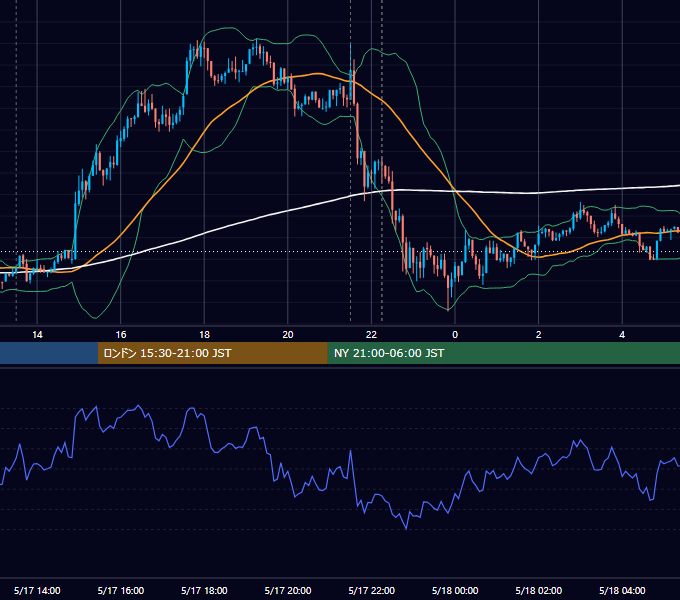Click the 5/18 04:00 timestamp label

point(622,590)
